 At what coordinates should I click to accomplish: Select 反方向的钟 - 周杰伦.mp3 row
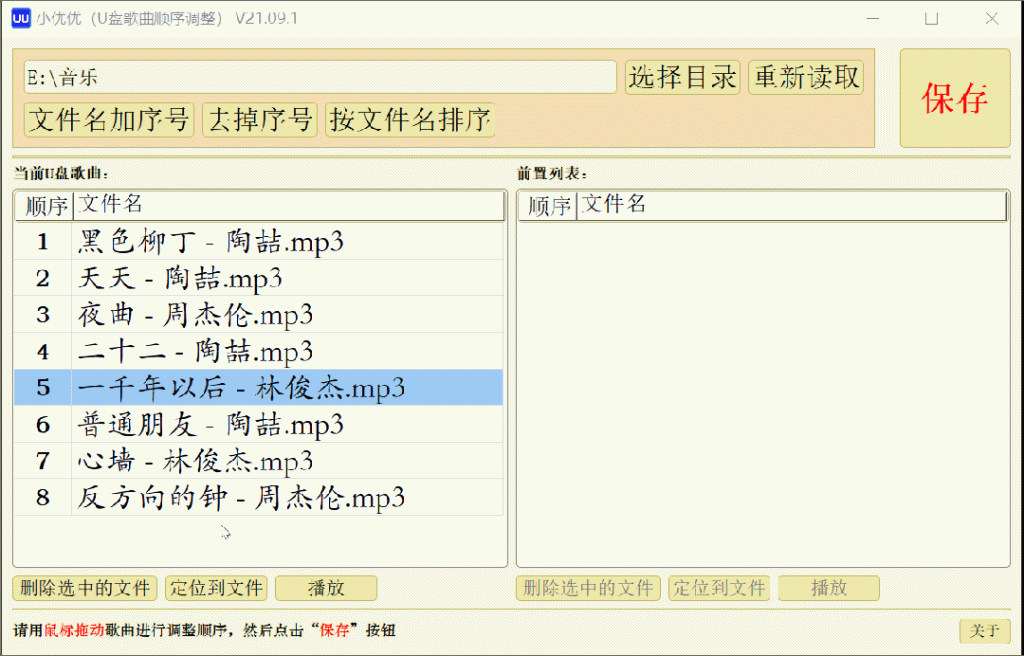259,498
